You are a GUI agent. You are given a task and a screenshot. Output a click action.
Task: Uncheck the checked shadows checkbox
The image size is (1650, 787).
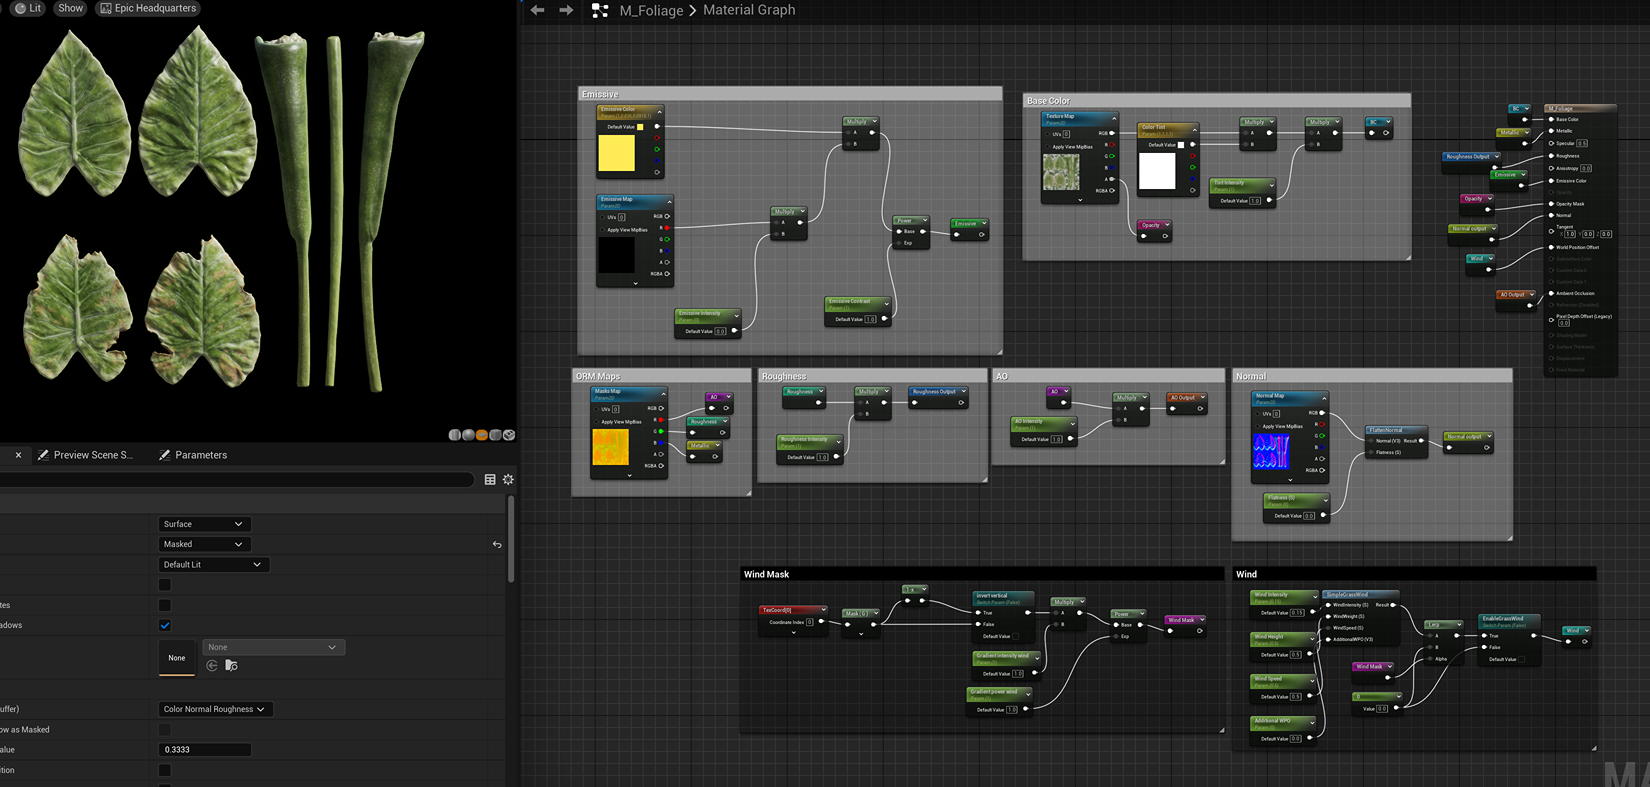(x=165, y=625)
